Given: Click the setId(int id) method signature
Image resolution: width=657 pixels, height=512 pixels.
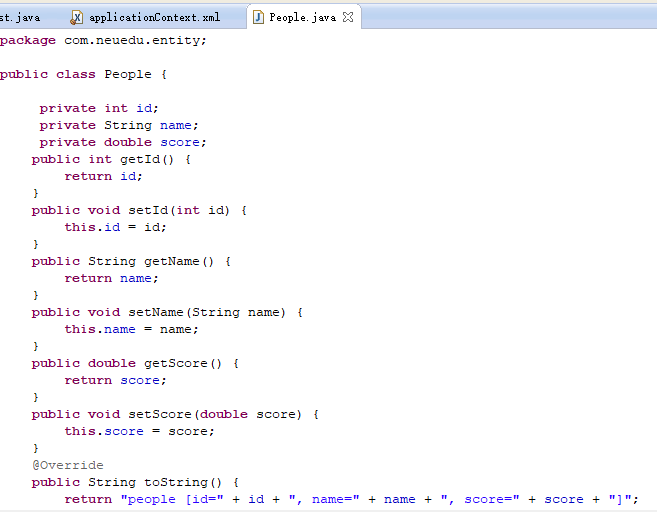Looking at the screenshot, I should pos(179,210).
